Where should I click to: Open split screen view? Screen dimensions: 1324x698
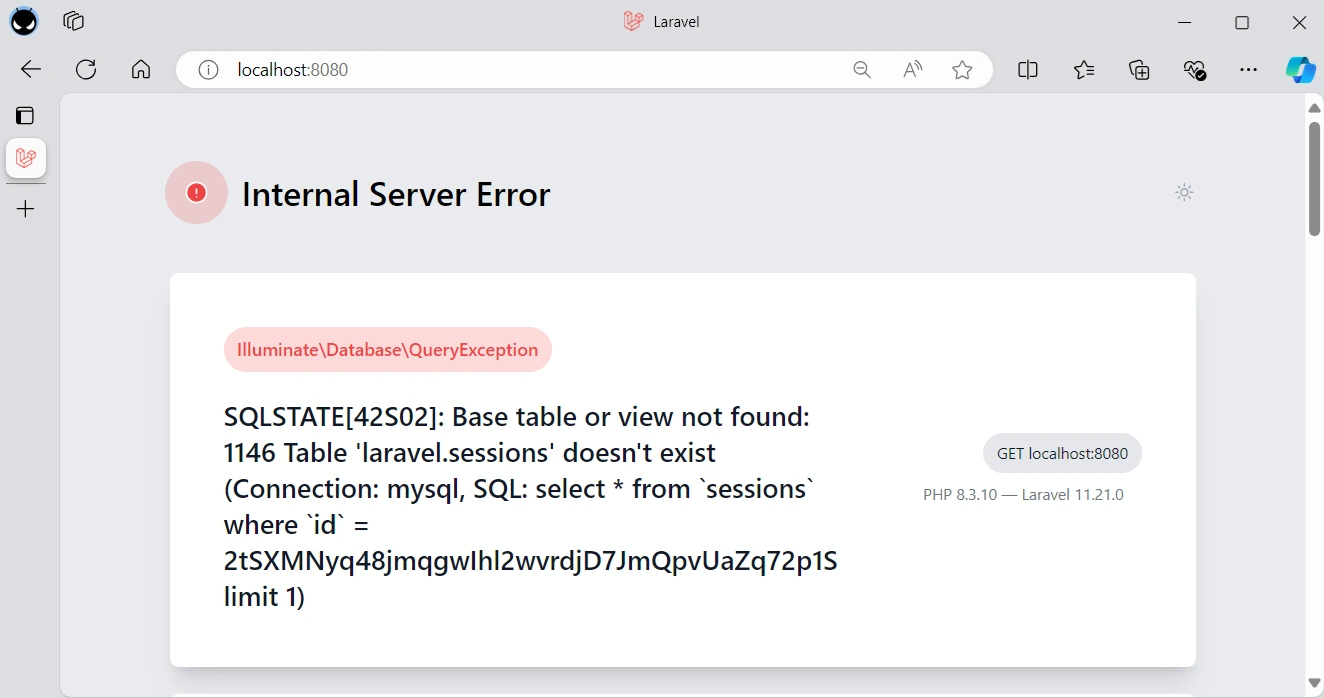(1027, 69)
